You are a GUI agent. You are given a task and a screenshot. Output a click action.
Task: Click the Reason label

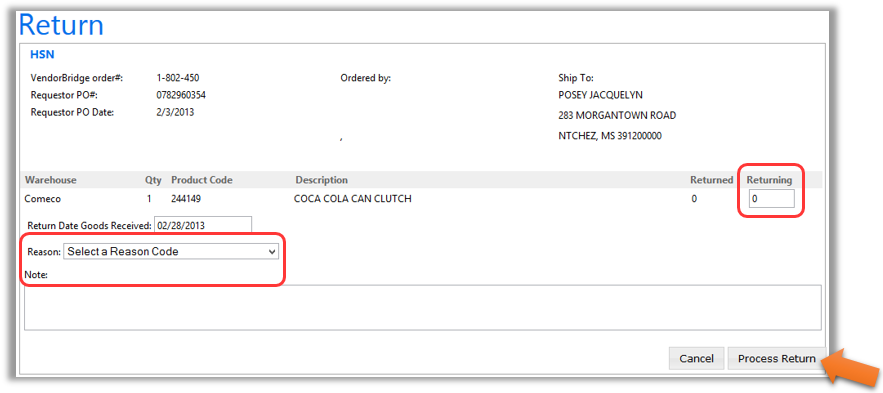pyautogui.click(x=44, y=252)
